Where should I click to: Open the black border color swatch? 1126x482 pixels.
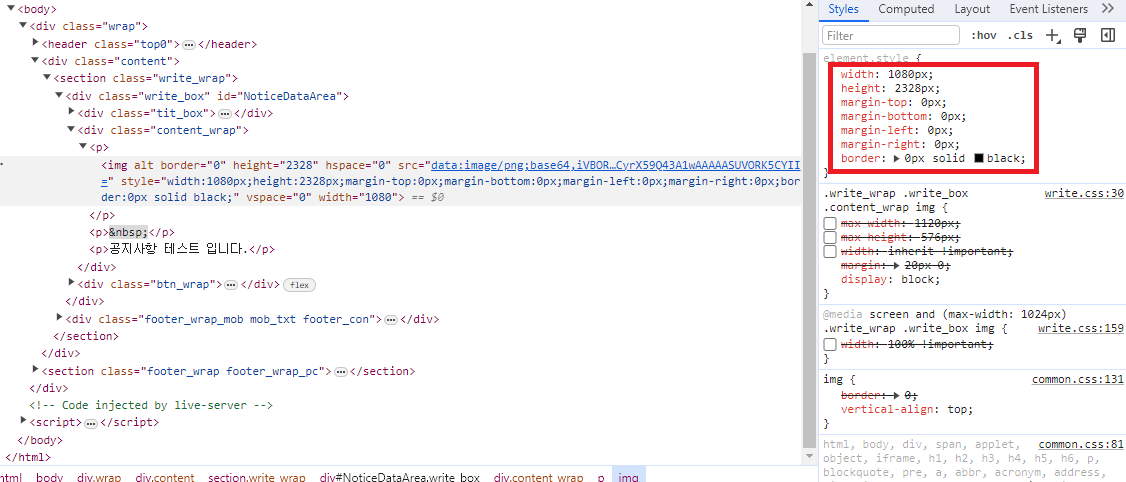[x=979, y=158]
